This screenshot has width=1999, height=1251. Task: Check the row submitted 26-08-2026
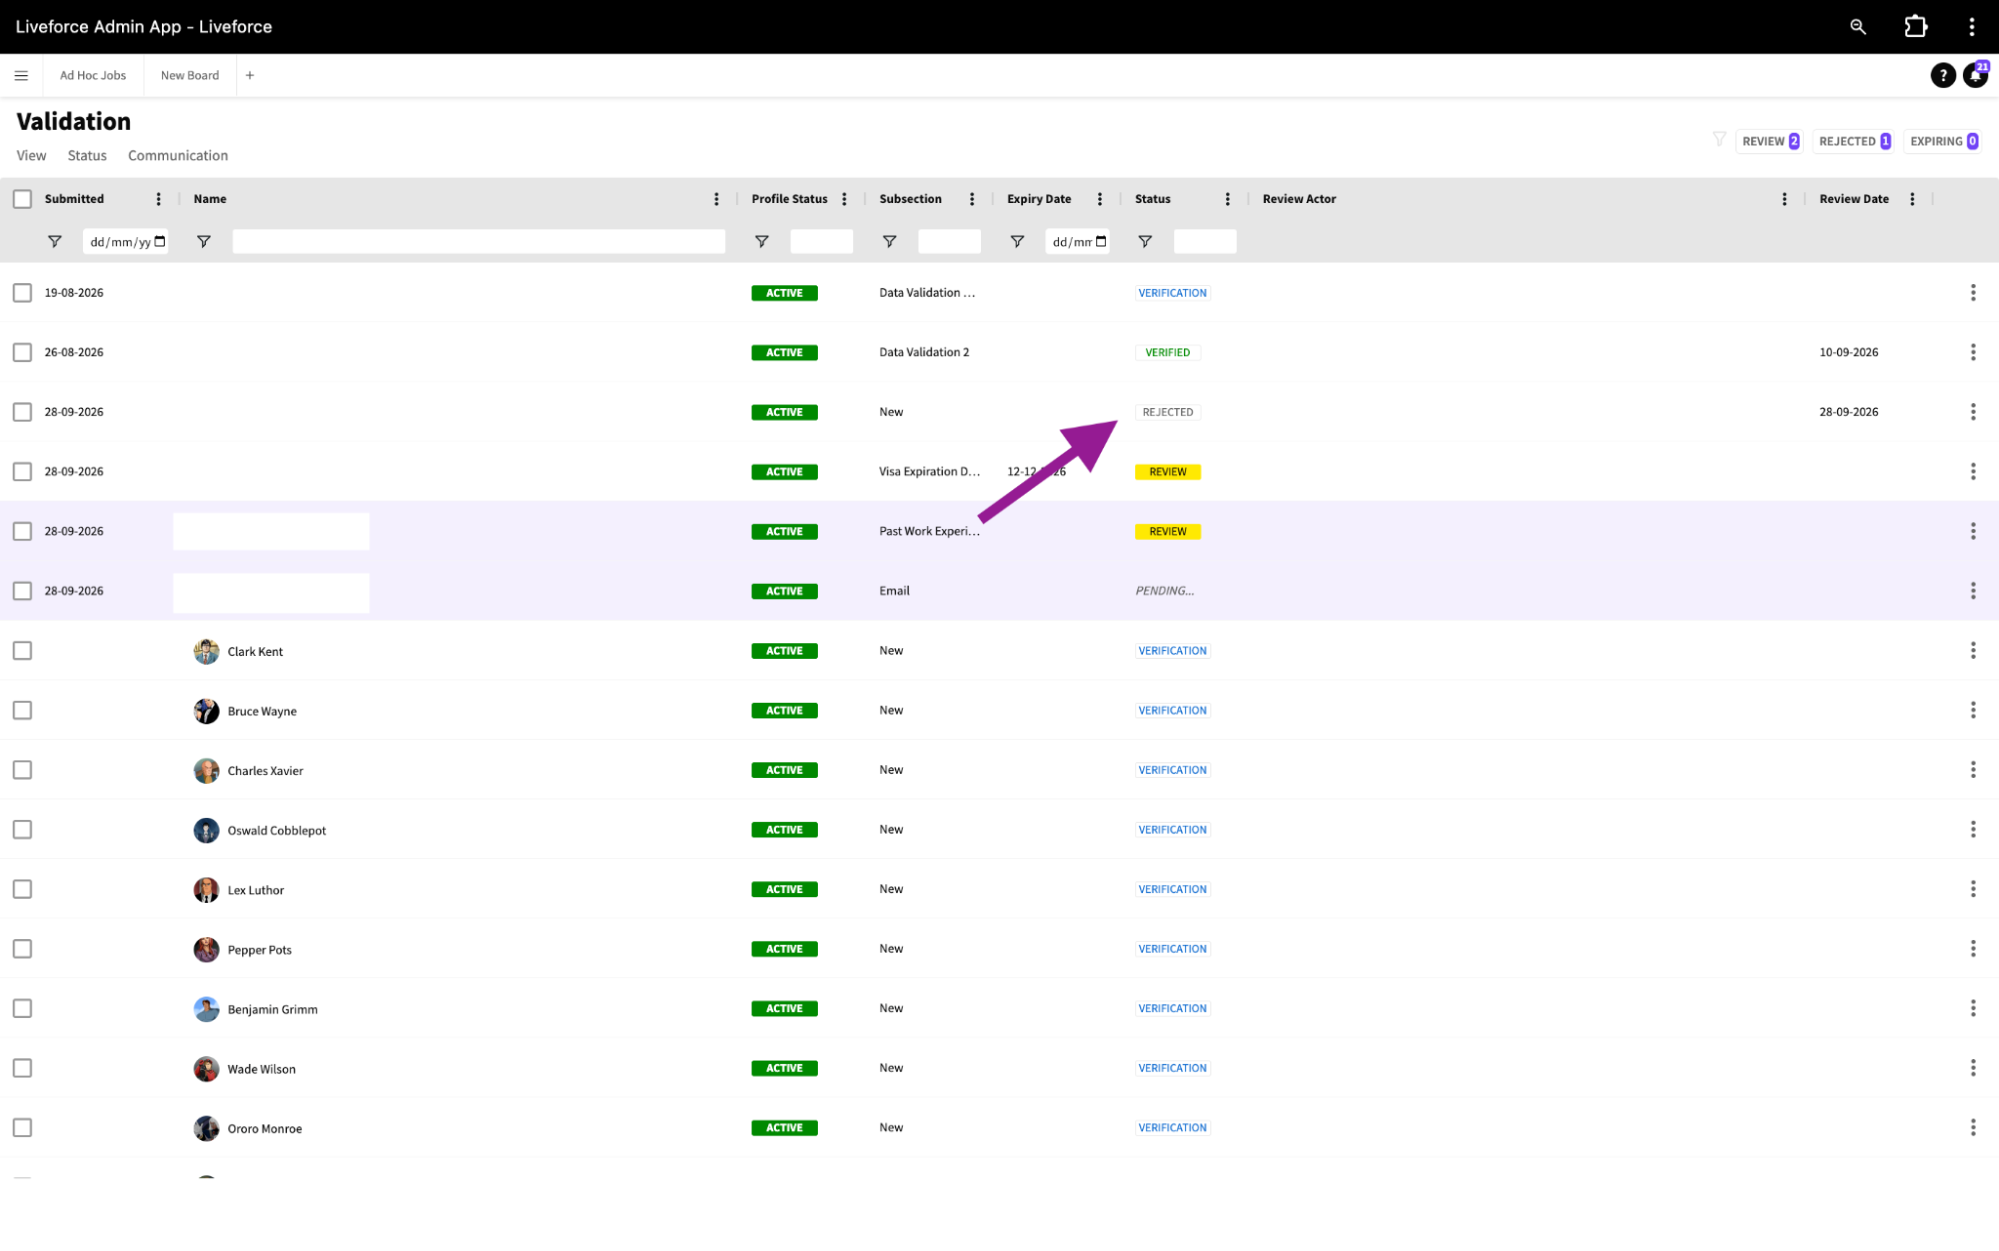pos(22,352)
